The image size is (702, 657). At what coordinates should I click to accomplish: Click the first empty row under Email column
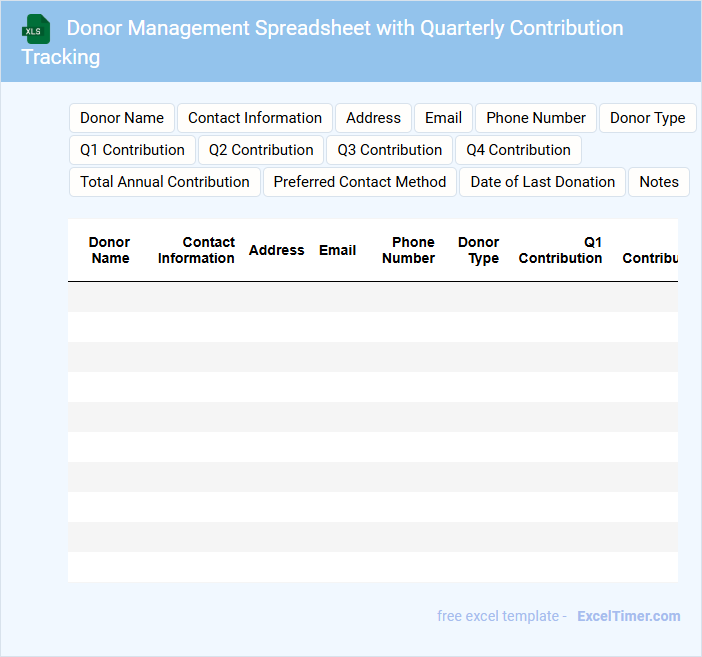(x=338, y=297)
